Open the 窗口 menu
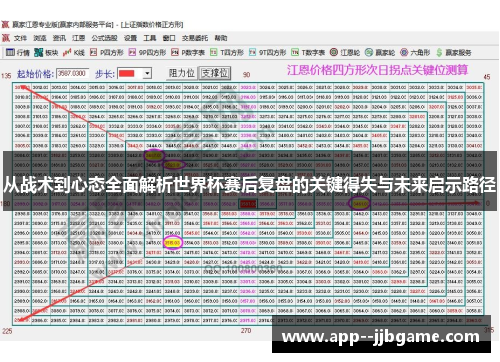The height and width of the screenshot is (362, 500). (169, 38)
